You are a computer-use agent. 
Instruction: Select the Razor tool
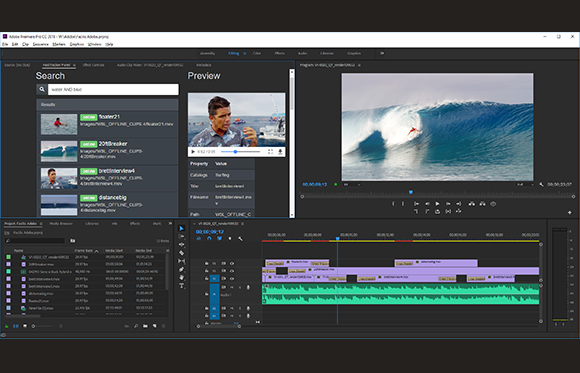coord(182,253)
